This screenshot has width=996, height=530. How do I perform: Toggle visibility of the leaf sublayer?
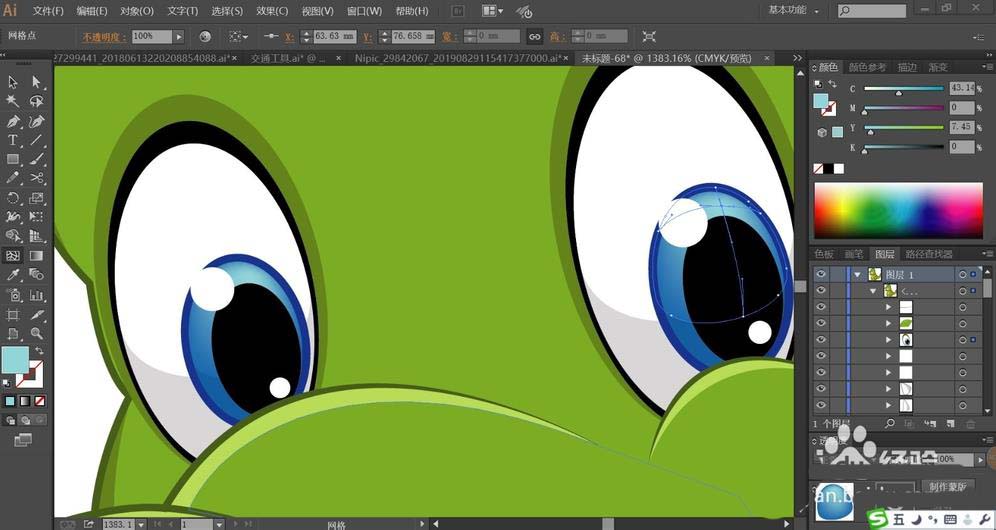click(821, 323)
